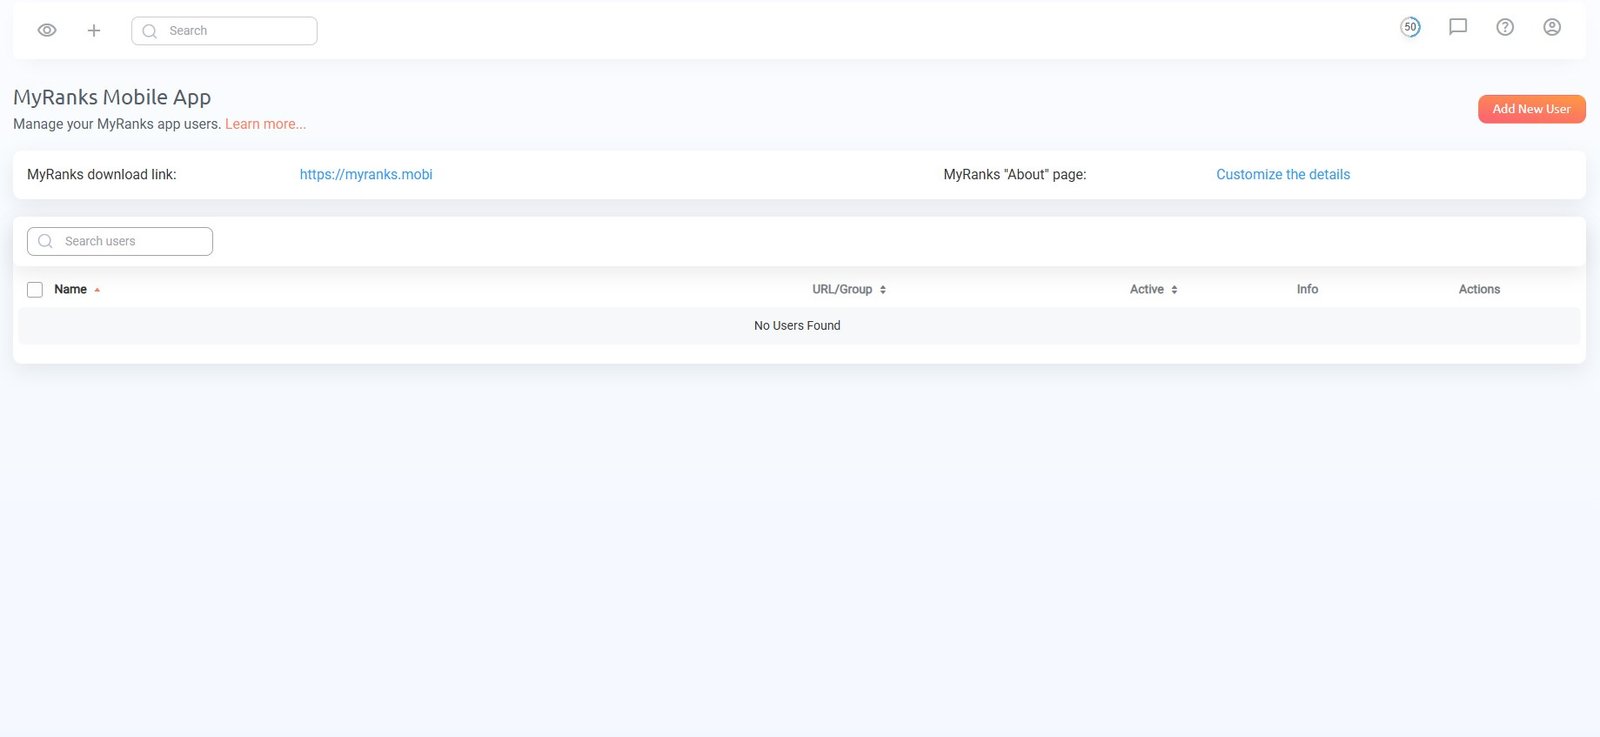Image resolution: width=1600 pixels, height=737 pixels.
Task: Focus the Search users field
Action: pyautogui.click(x=120, y=241)
